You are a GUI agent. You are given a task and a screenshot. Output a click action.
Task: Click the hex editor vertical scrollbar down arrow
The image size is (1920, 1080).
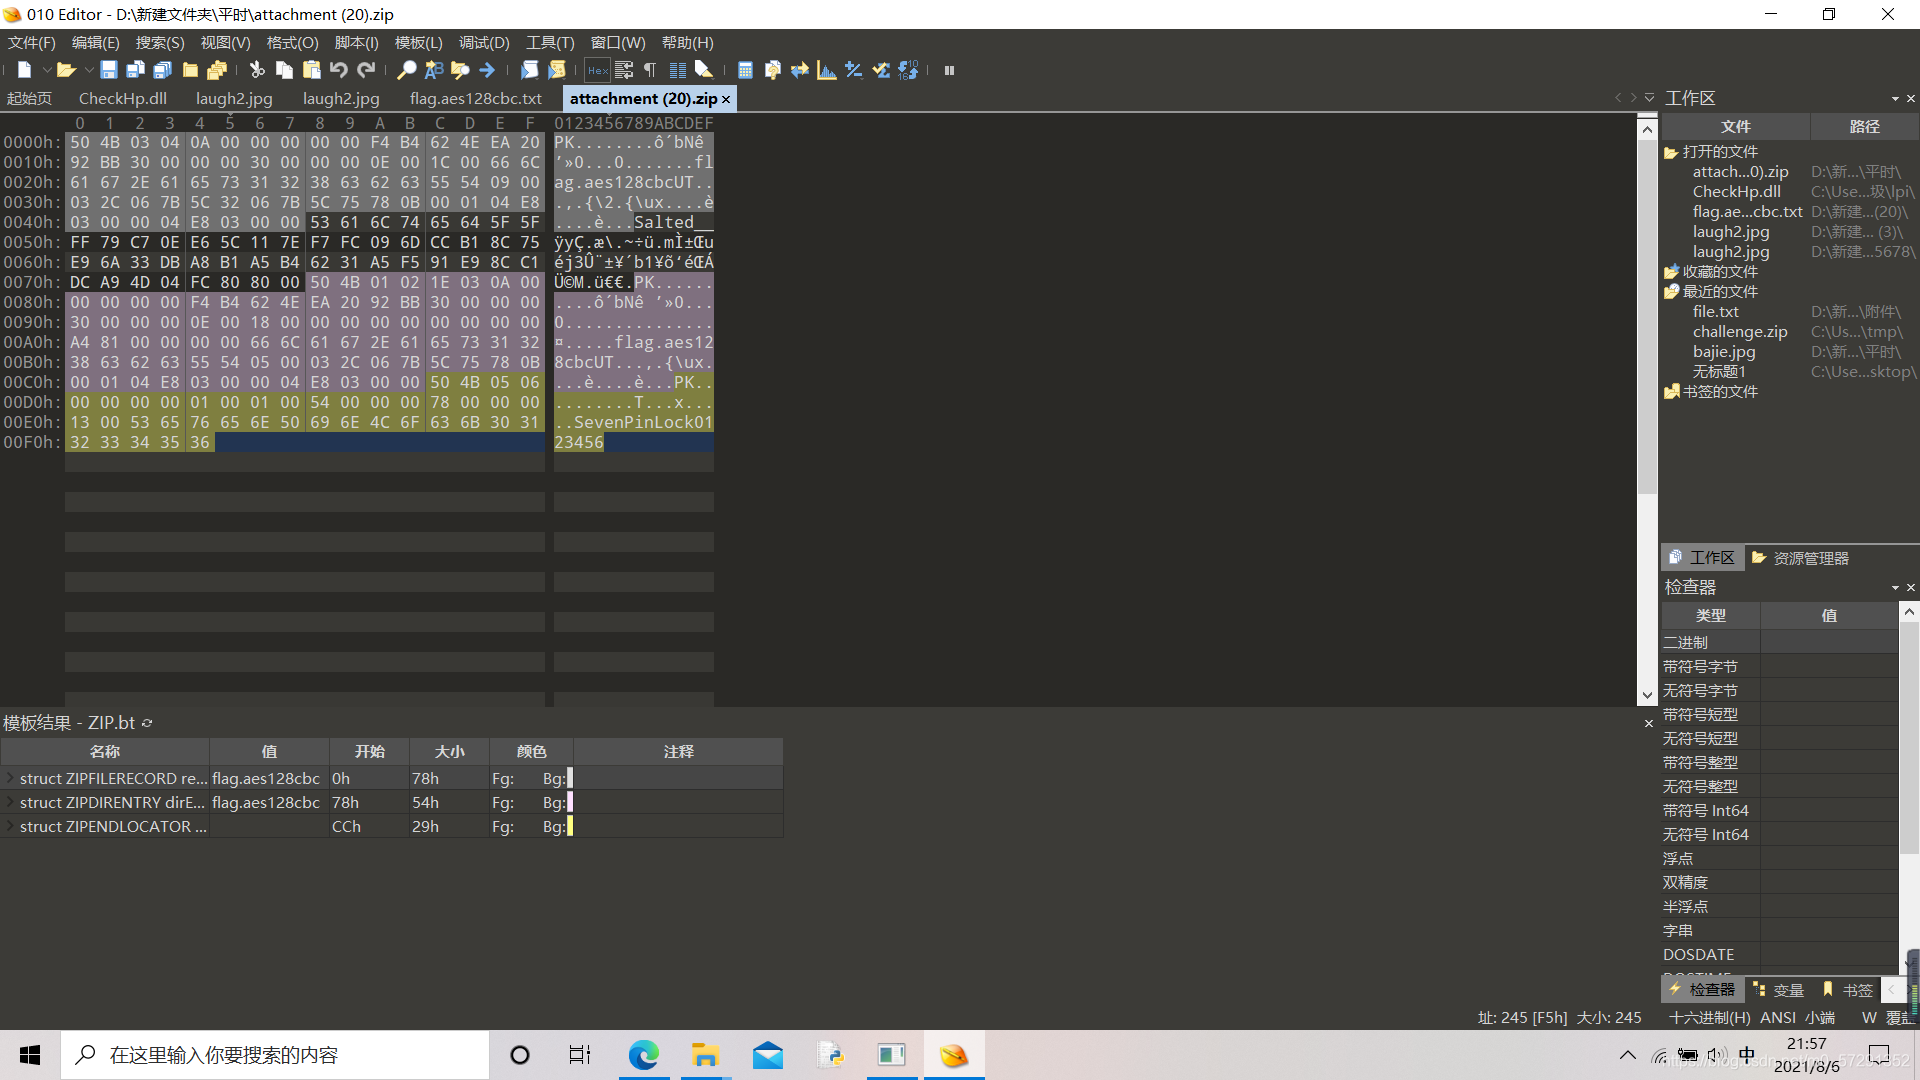click(x=1647, y=695)
